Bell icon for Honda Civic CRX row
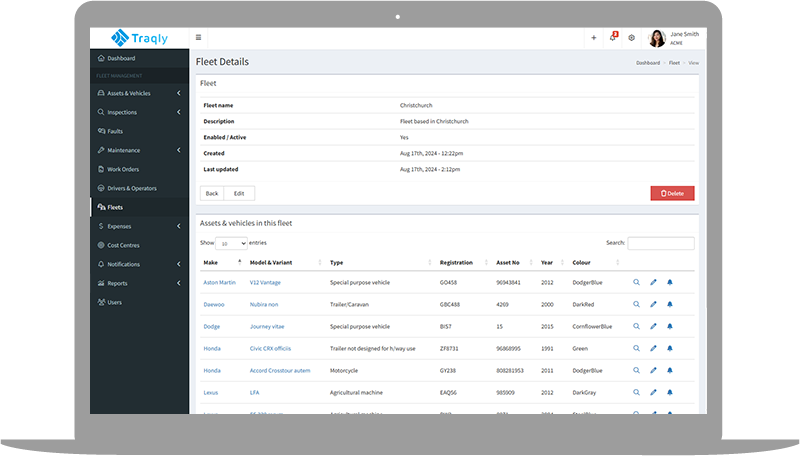Screen dimensions: 800x456 point(670,348)
